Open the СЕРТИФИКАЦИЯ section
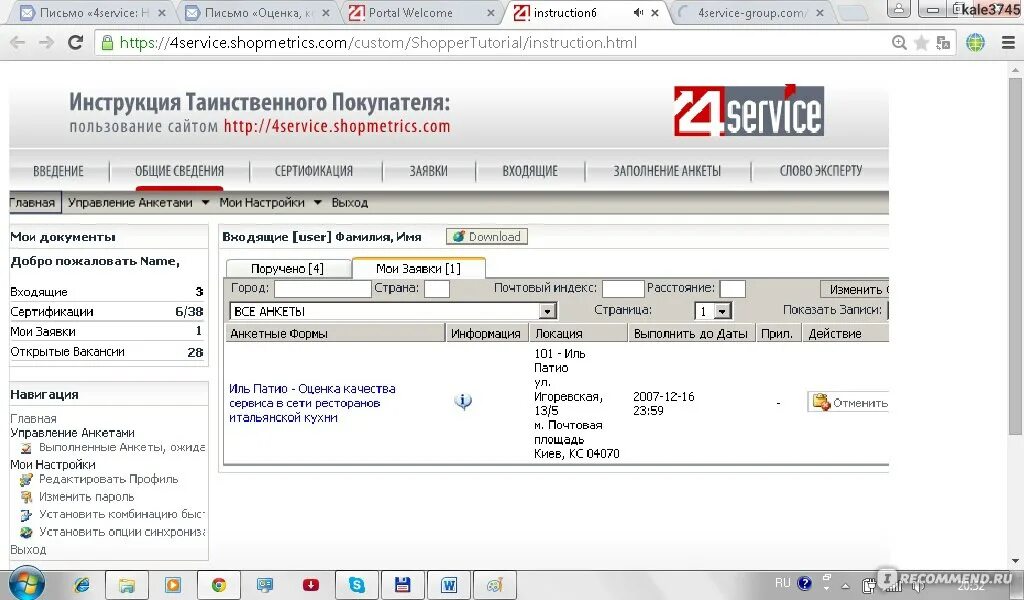 (x=313, y=171)
